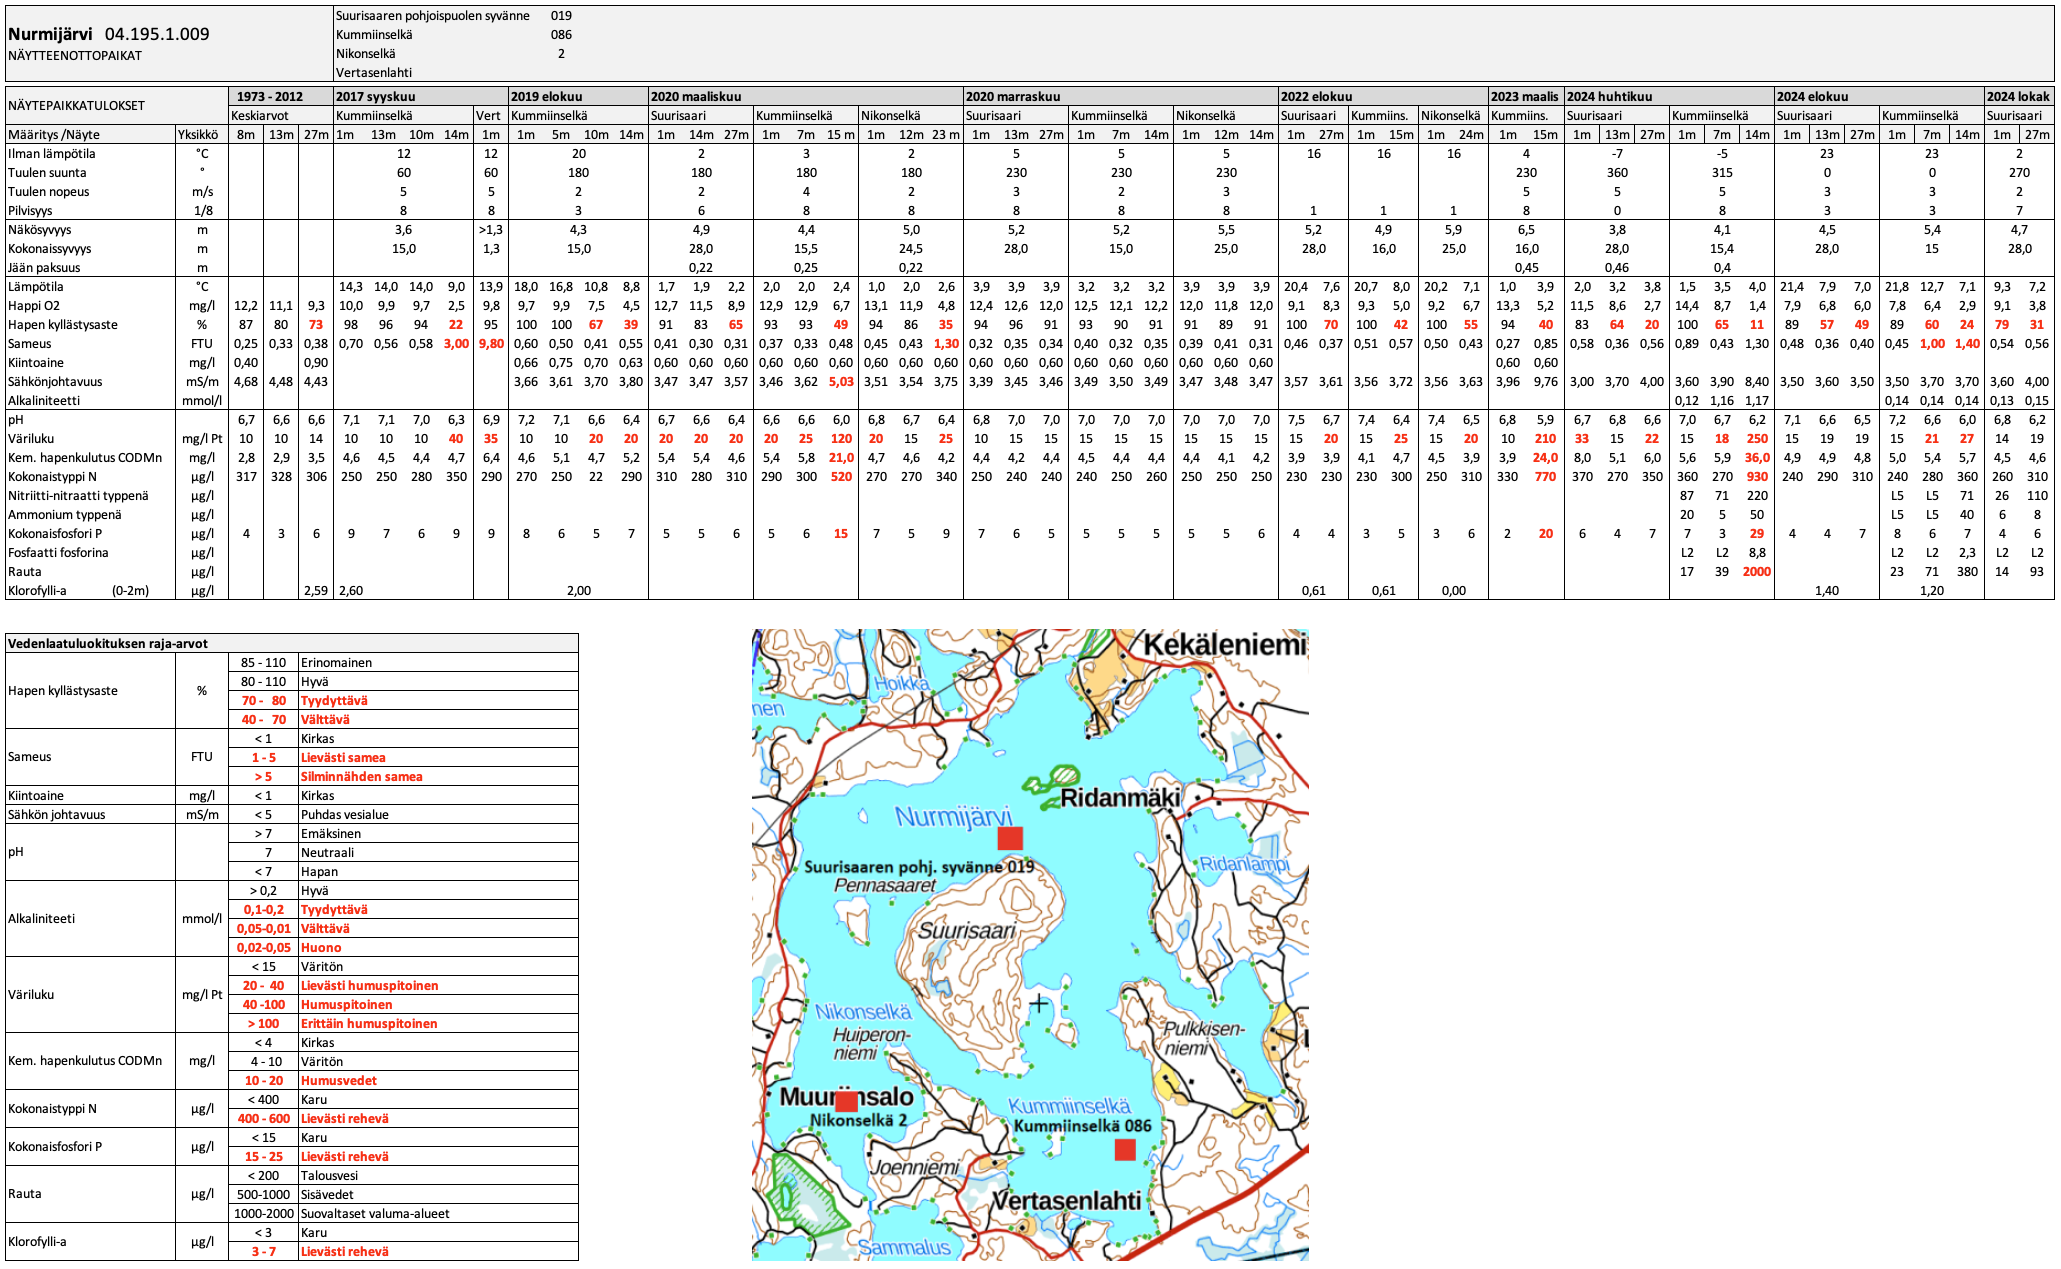Screen dimensions: 2061x1269
Task: Select the Keskiarvot subheader cell
Action: click(x=260, y=115)
